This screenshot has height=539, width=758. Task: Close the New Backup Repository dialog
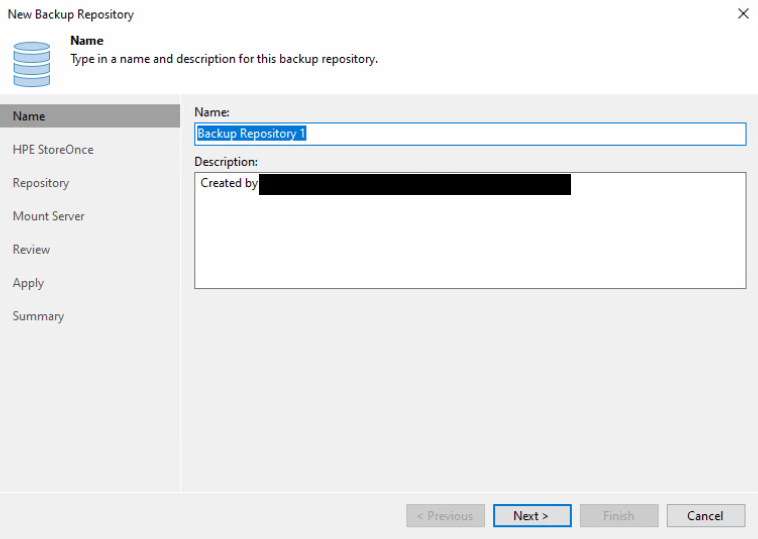[x=742, y=14]
